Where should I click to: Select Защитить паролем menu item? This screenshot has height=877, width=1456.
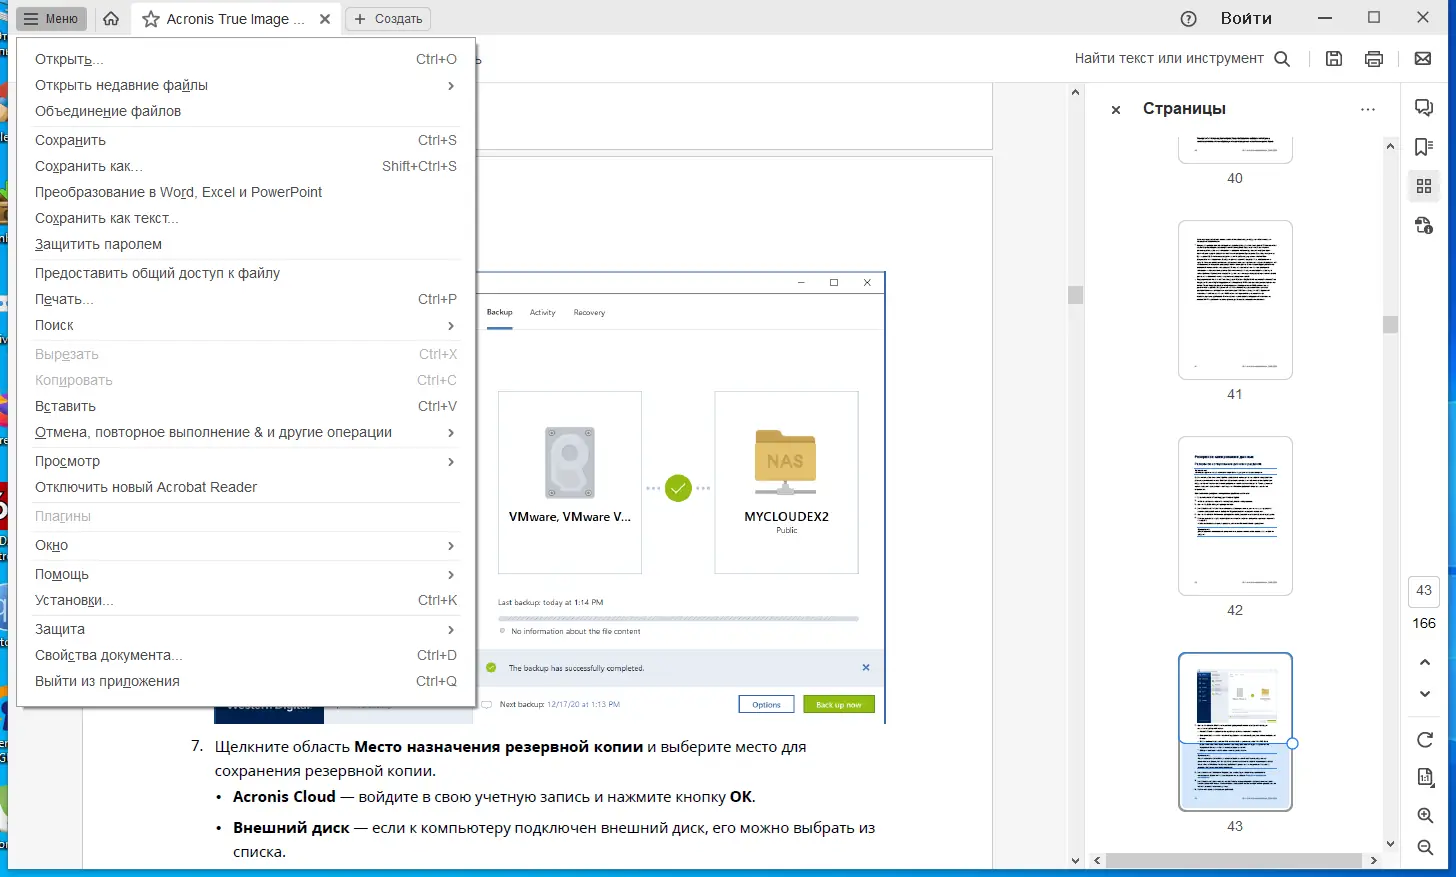point(246,244)
